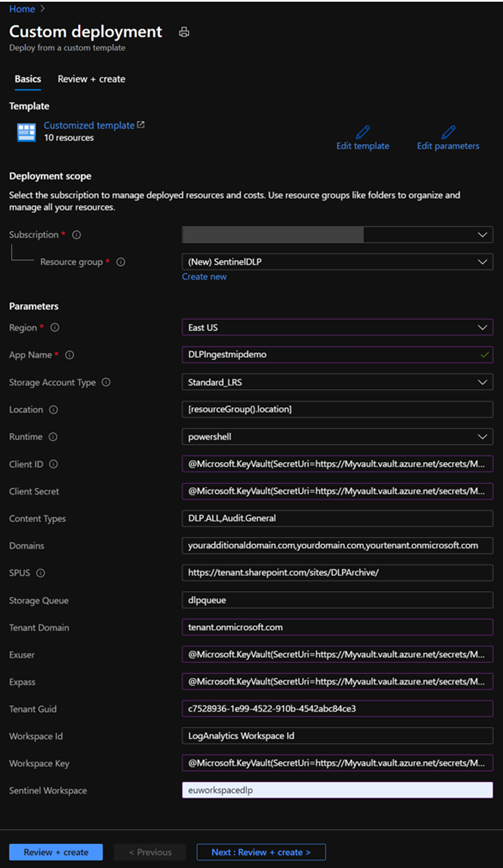This screenshot has width=503, height=868.
Task: Click the Customized template grid icon
Action: [x=26, y=132]
